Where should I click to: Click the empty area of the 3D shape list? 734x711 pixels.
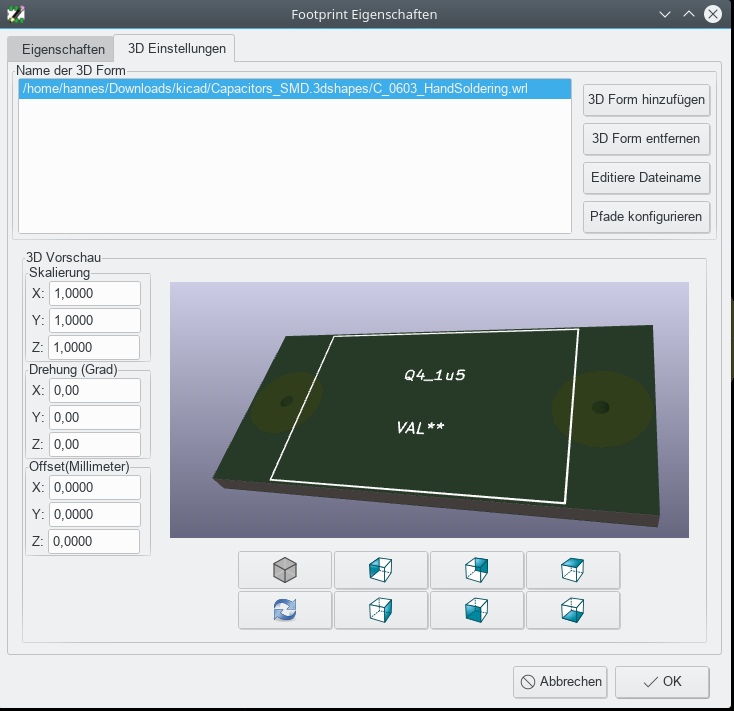[x=295, y=166]
